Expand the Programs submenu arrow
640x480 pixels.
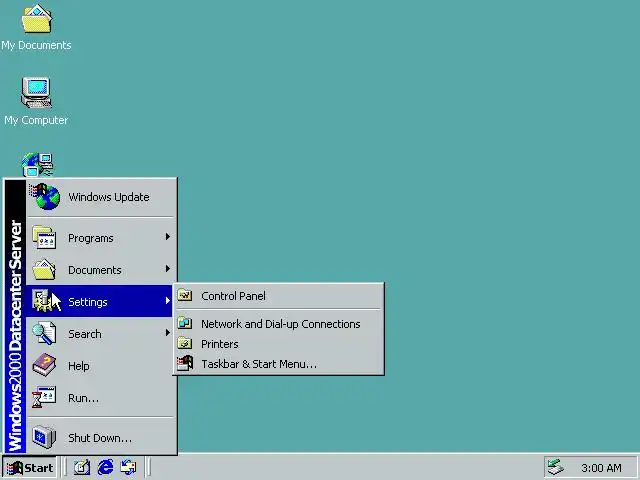pos(167,237)
